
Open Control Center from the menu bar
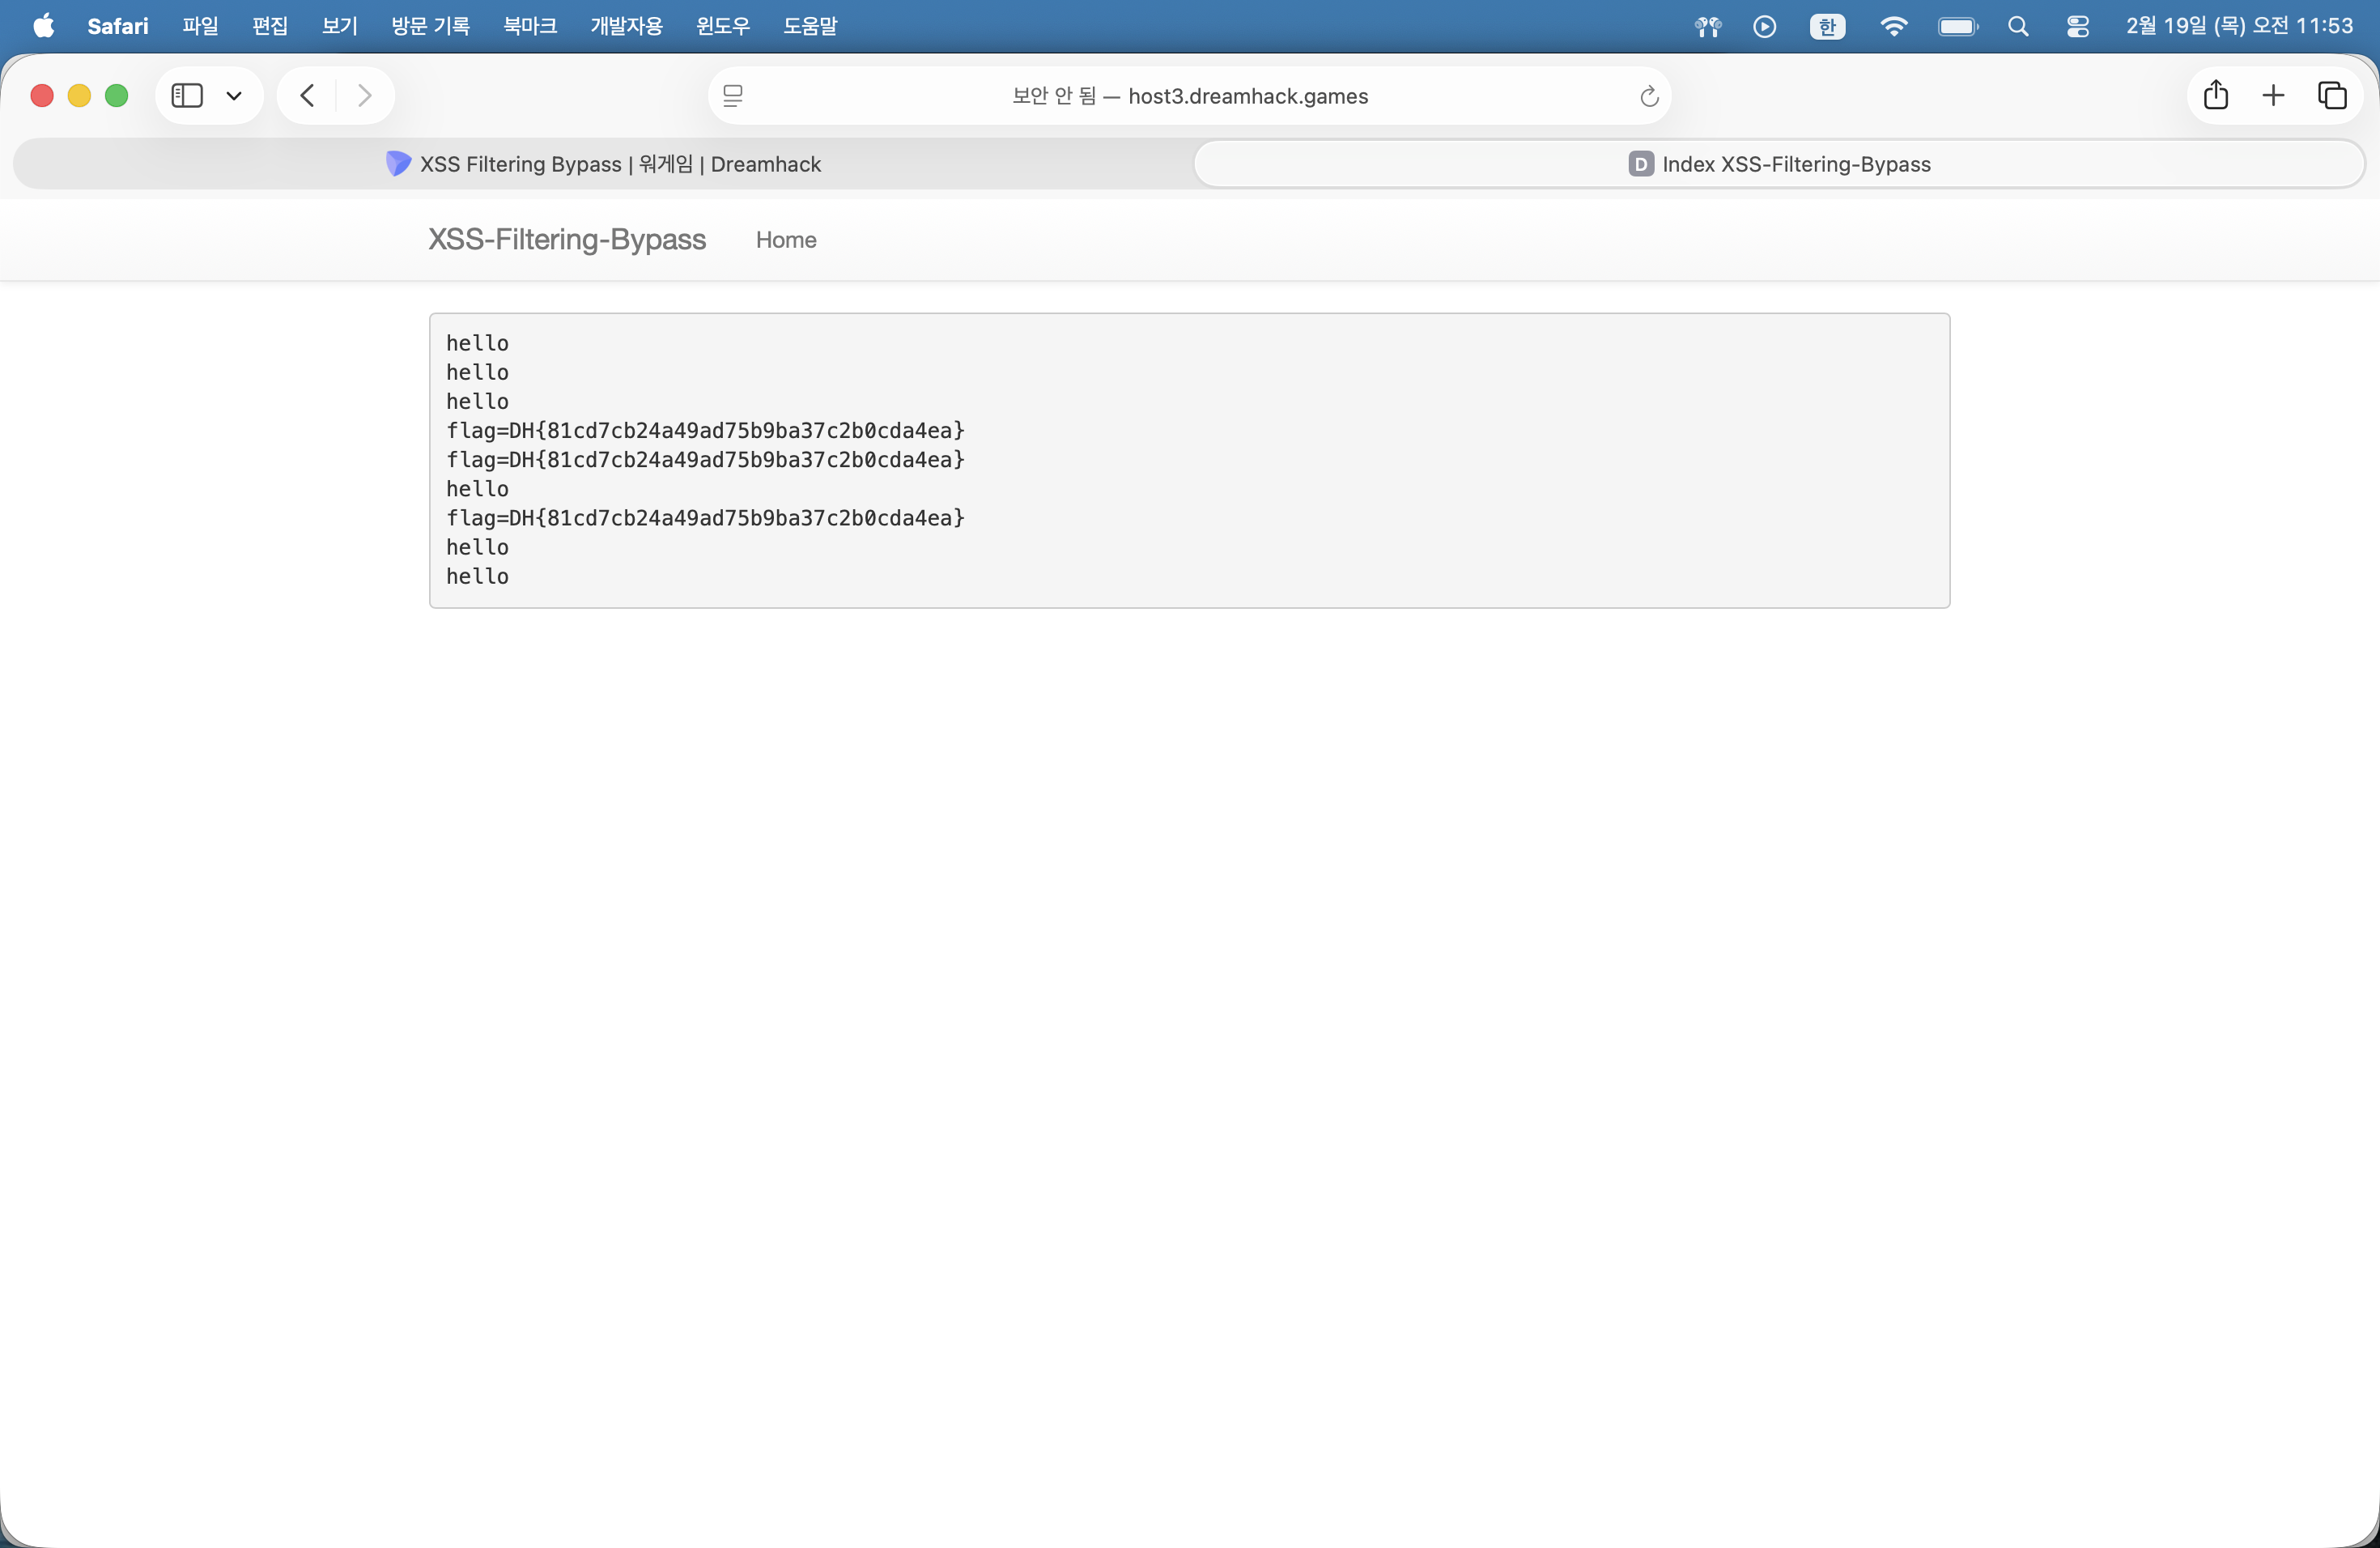pyautogui.click(x=2077, y=26)
